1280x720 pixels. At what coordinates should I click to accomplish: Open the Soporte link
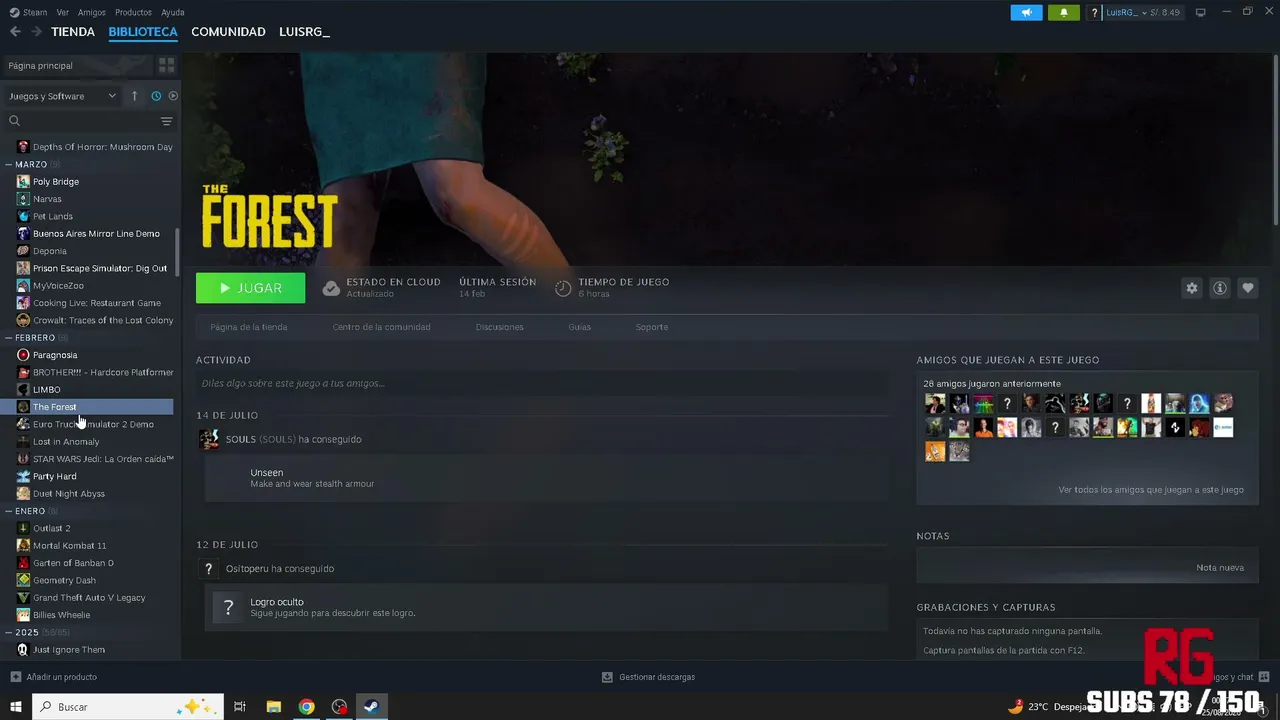pyautogui.click(x=652, y=327)
